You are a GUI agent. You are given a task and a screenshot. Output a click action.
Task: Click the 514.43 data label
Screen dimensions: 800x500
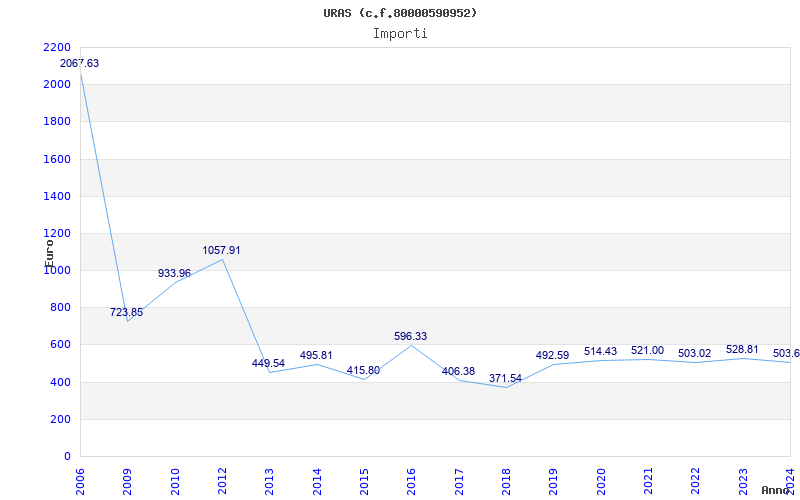[601, 352]
